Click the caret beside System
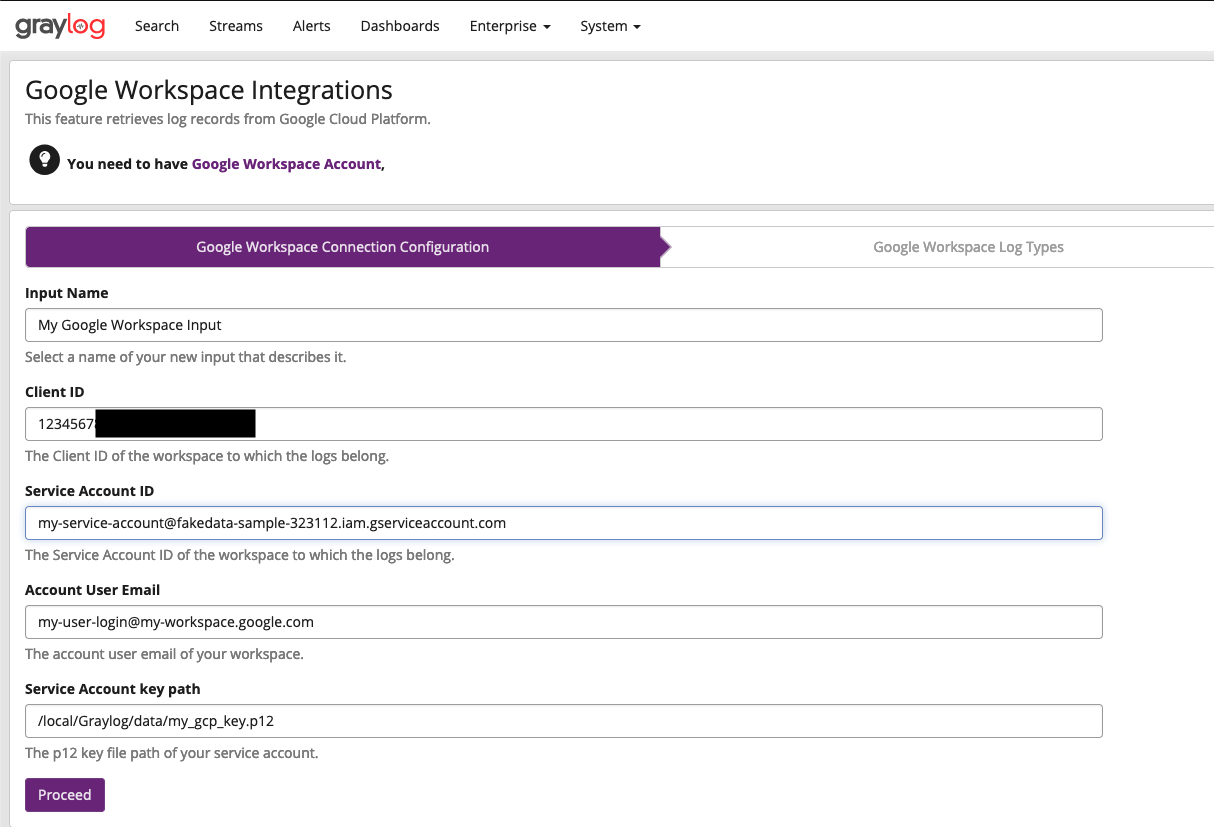The height and width of the screenshot is (827, 1214). pyautogui.click(x=637, y=26)
